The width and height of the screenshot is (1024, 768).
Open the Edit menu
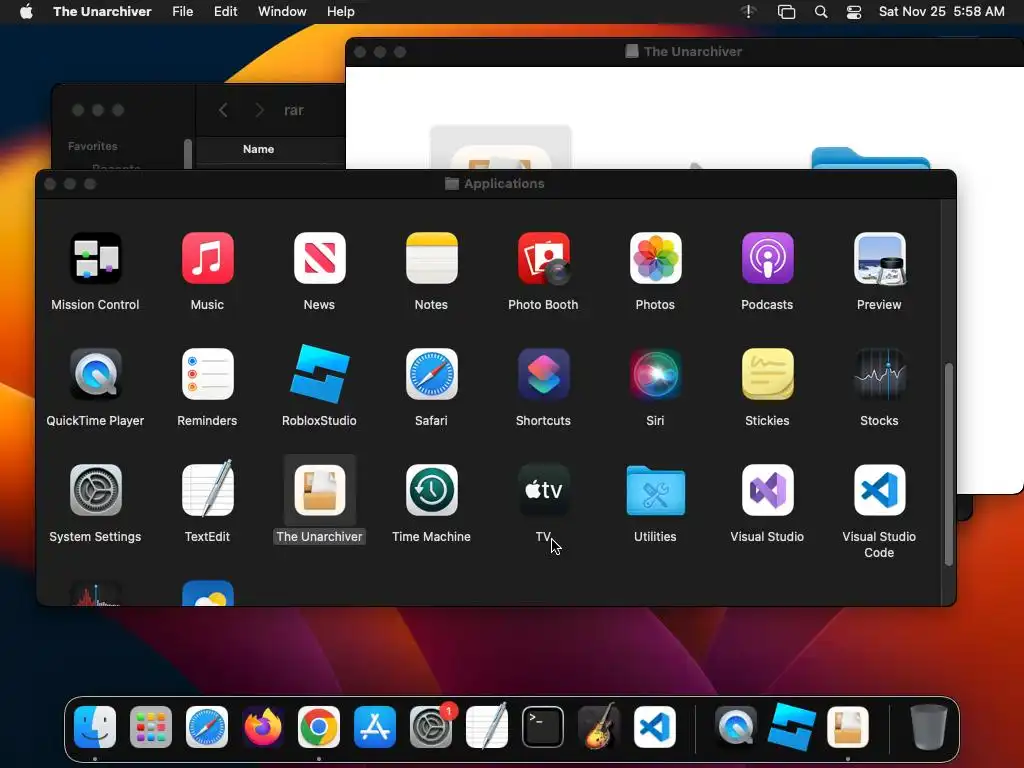tap(225, 12)
